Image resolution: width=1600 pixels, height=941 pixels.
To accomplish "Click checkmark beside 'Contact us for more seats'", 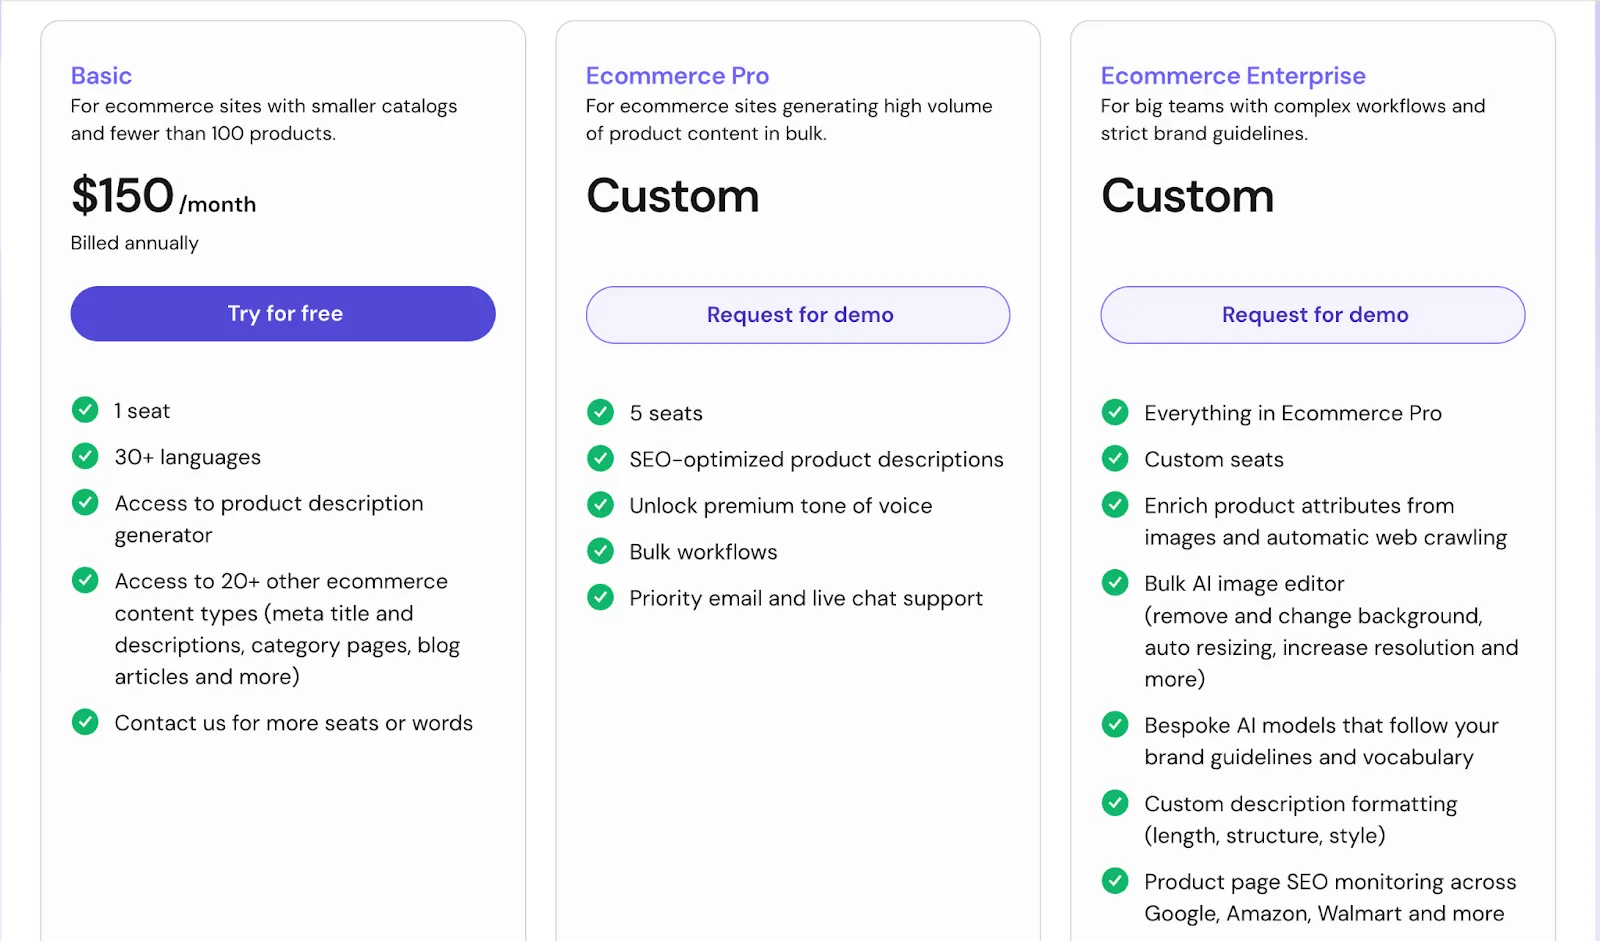I will pyautogui.click(x=85, y=722).
